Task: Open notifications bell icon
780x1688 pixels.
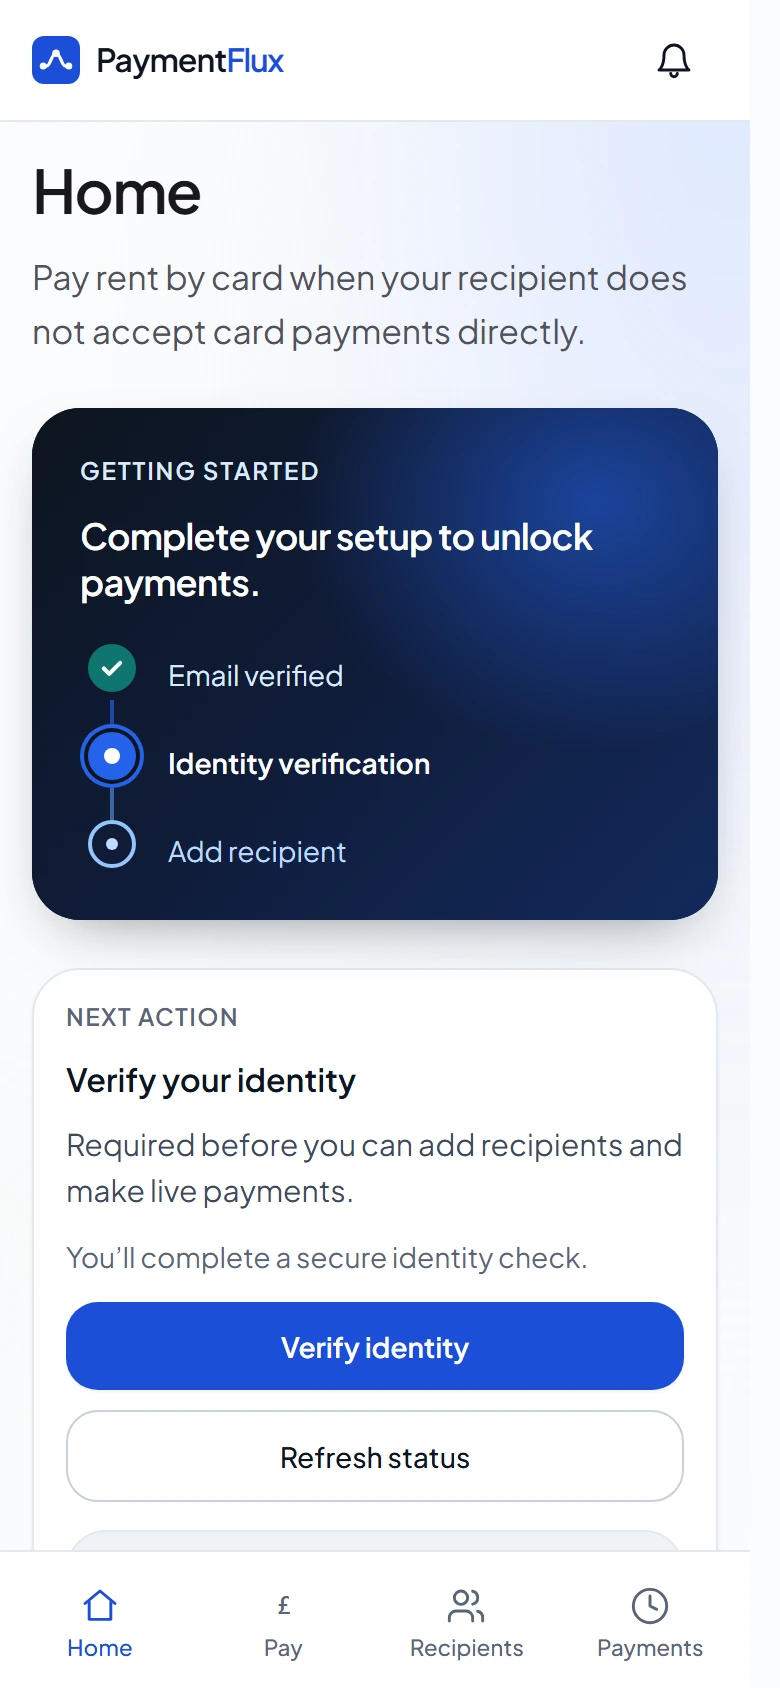Action: (674, 61)
